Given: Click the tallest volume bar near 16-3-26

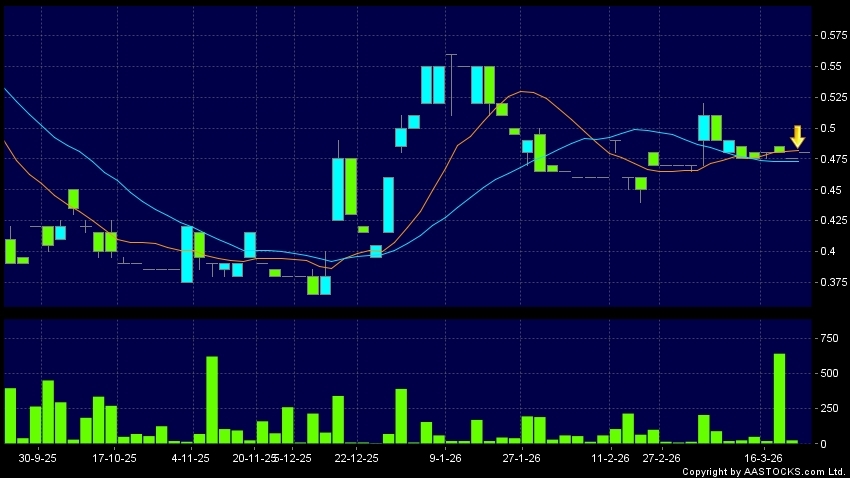Looking at the screenshot, I should pyautogui.click(x=779, y=397).
